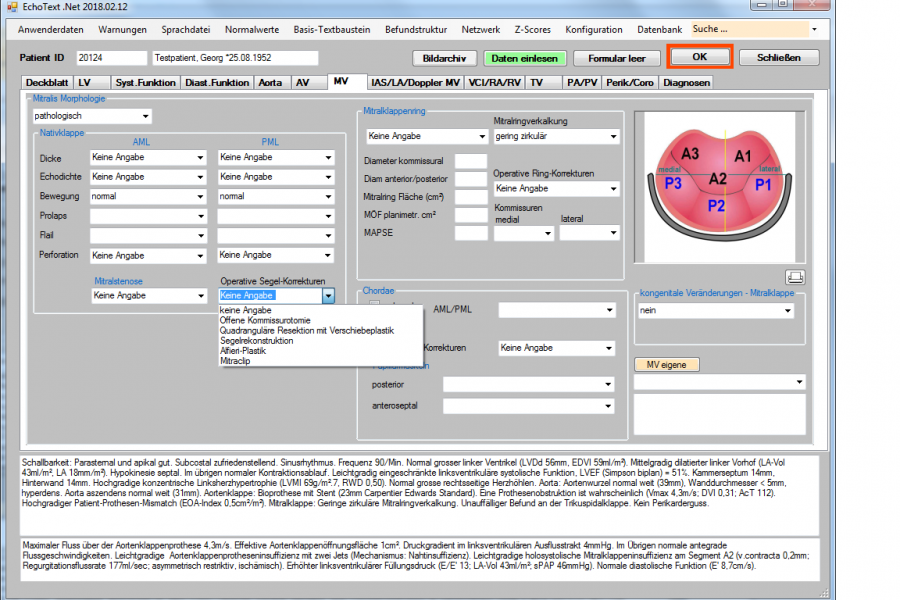The image size is (900, 600).
Task: Open the IAS/LA/Doppler MV tab
Action: pos(415,83)
